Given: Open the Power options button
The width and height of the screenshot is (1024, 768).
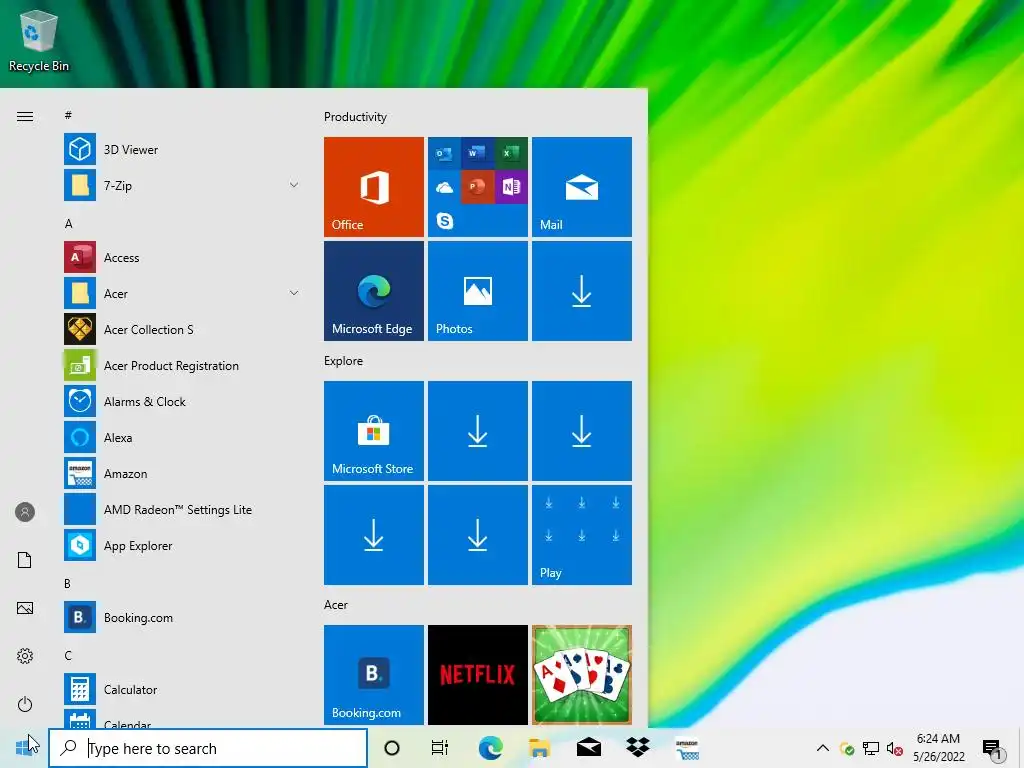Looking at the screenshot, I should pyautogui.click(x=25, y=704).
